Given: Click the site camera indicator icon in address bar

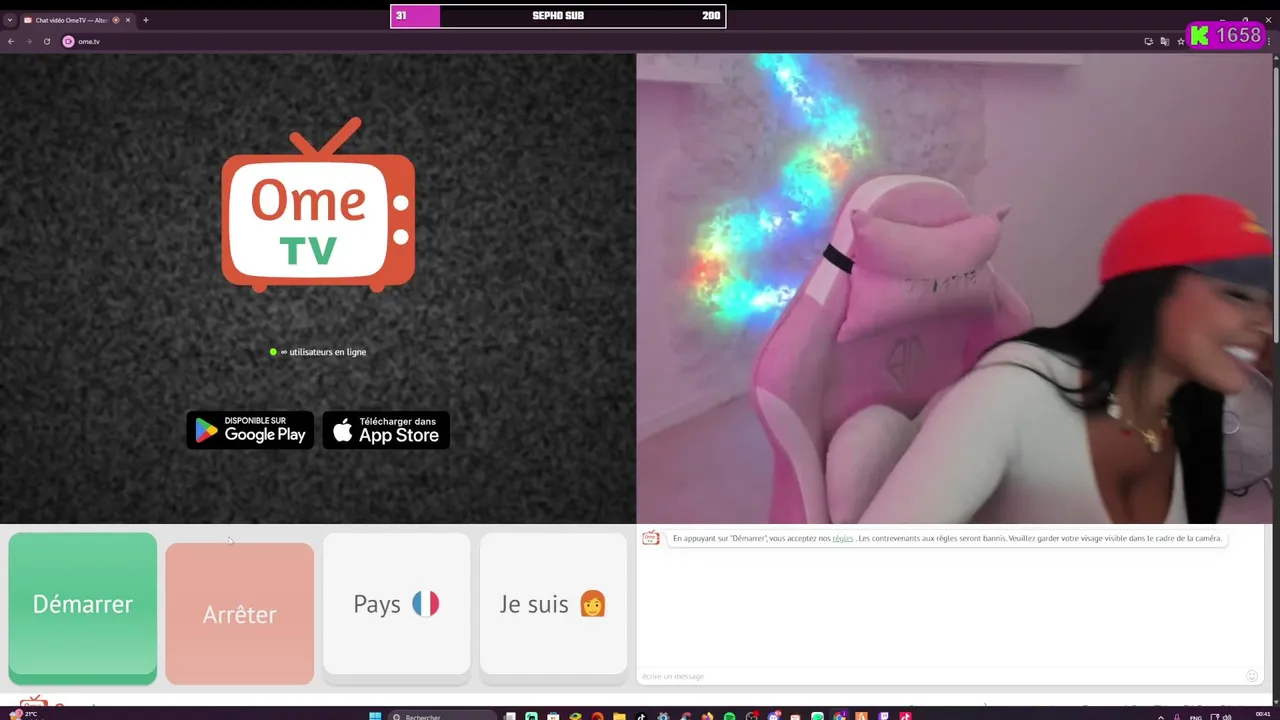Looking at the screenshot, I should (x=68, y=41).
